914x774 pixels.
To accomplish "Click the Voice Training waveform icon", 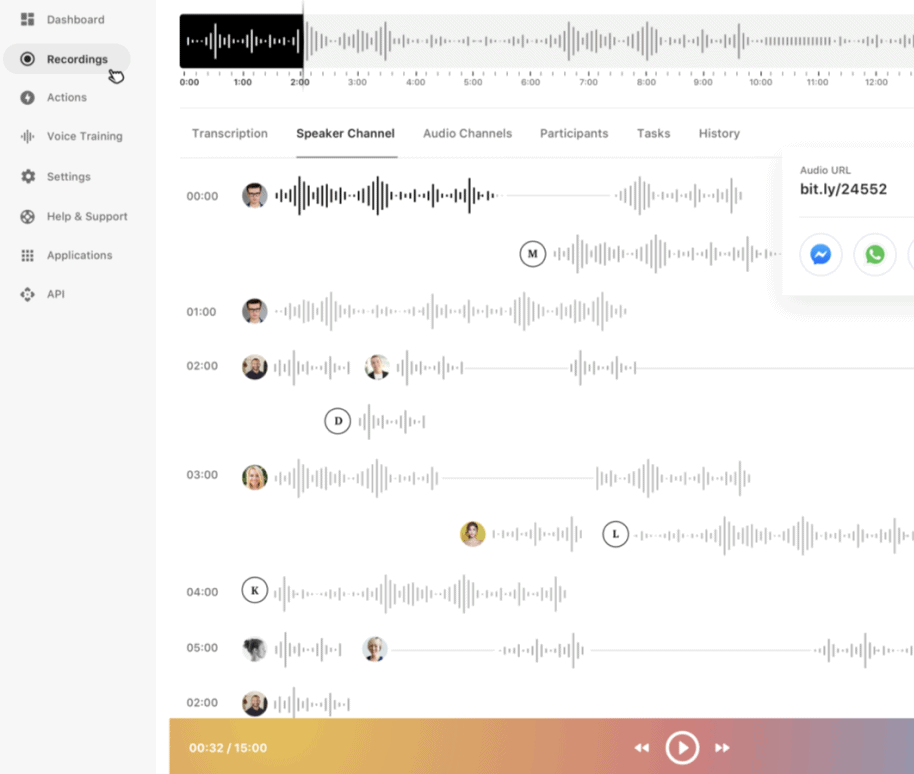I will click(27, 137).
